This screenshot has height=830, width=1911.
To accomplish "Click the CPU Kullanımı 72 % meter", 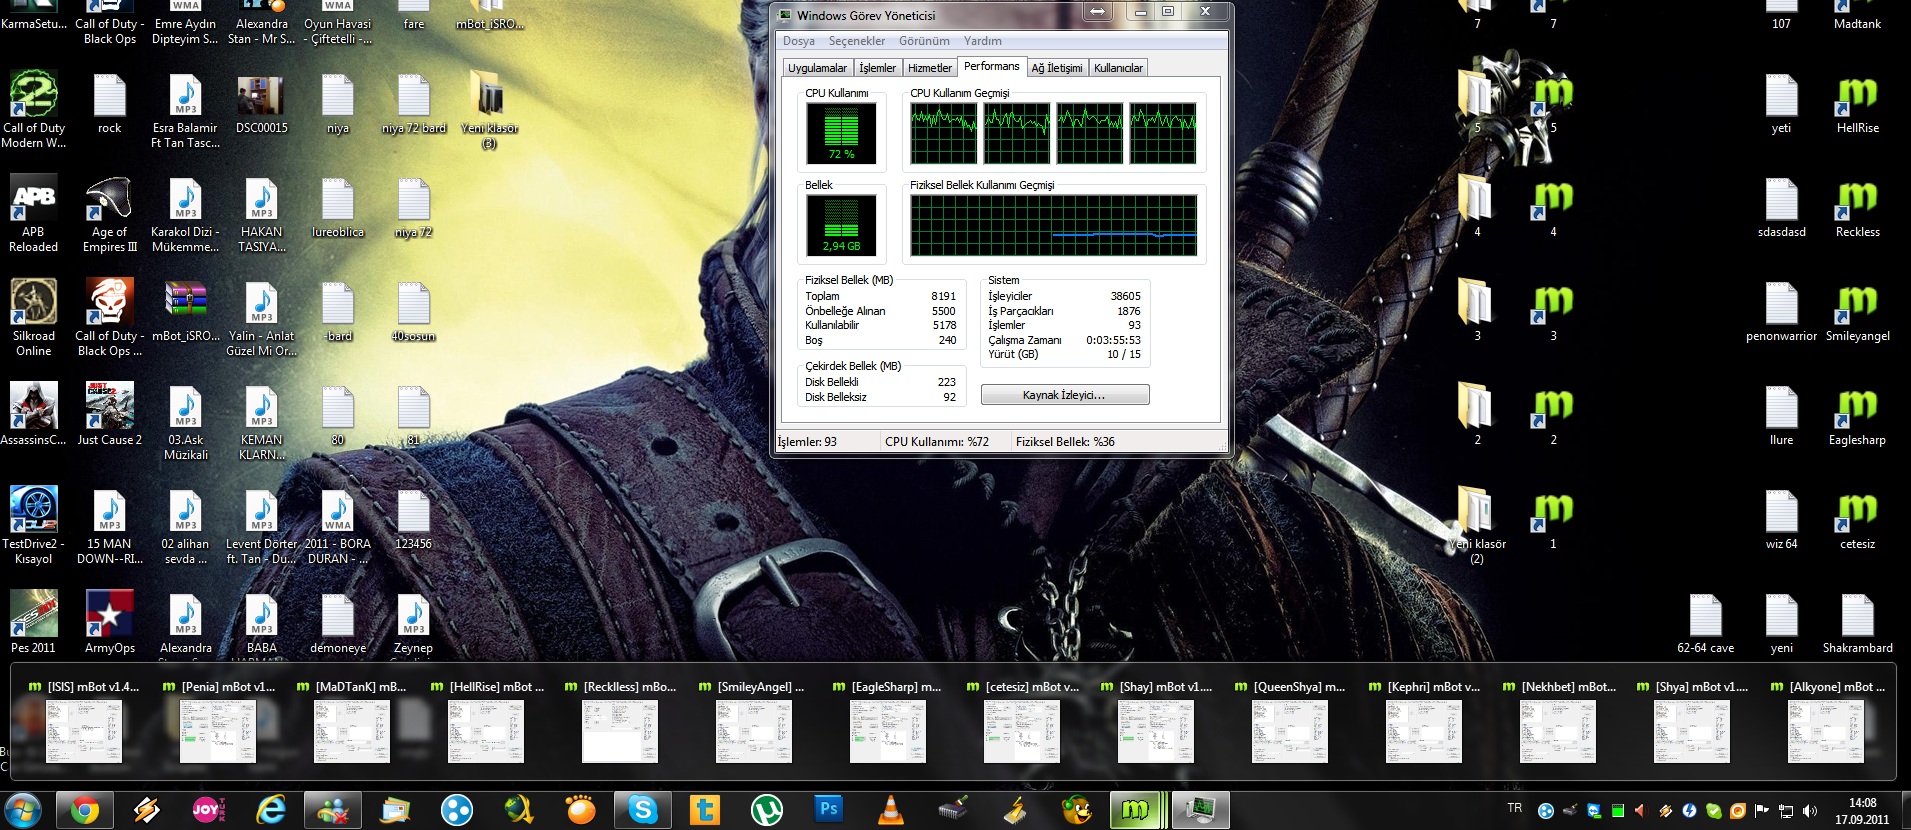I will click(x=841, y=133).
